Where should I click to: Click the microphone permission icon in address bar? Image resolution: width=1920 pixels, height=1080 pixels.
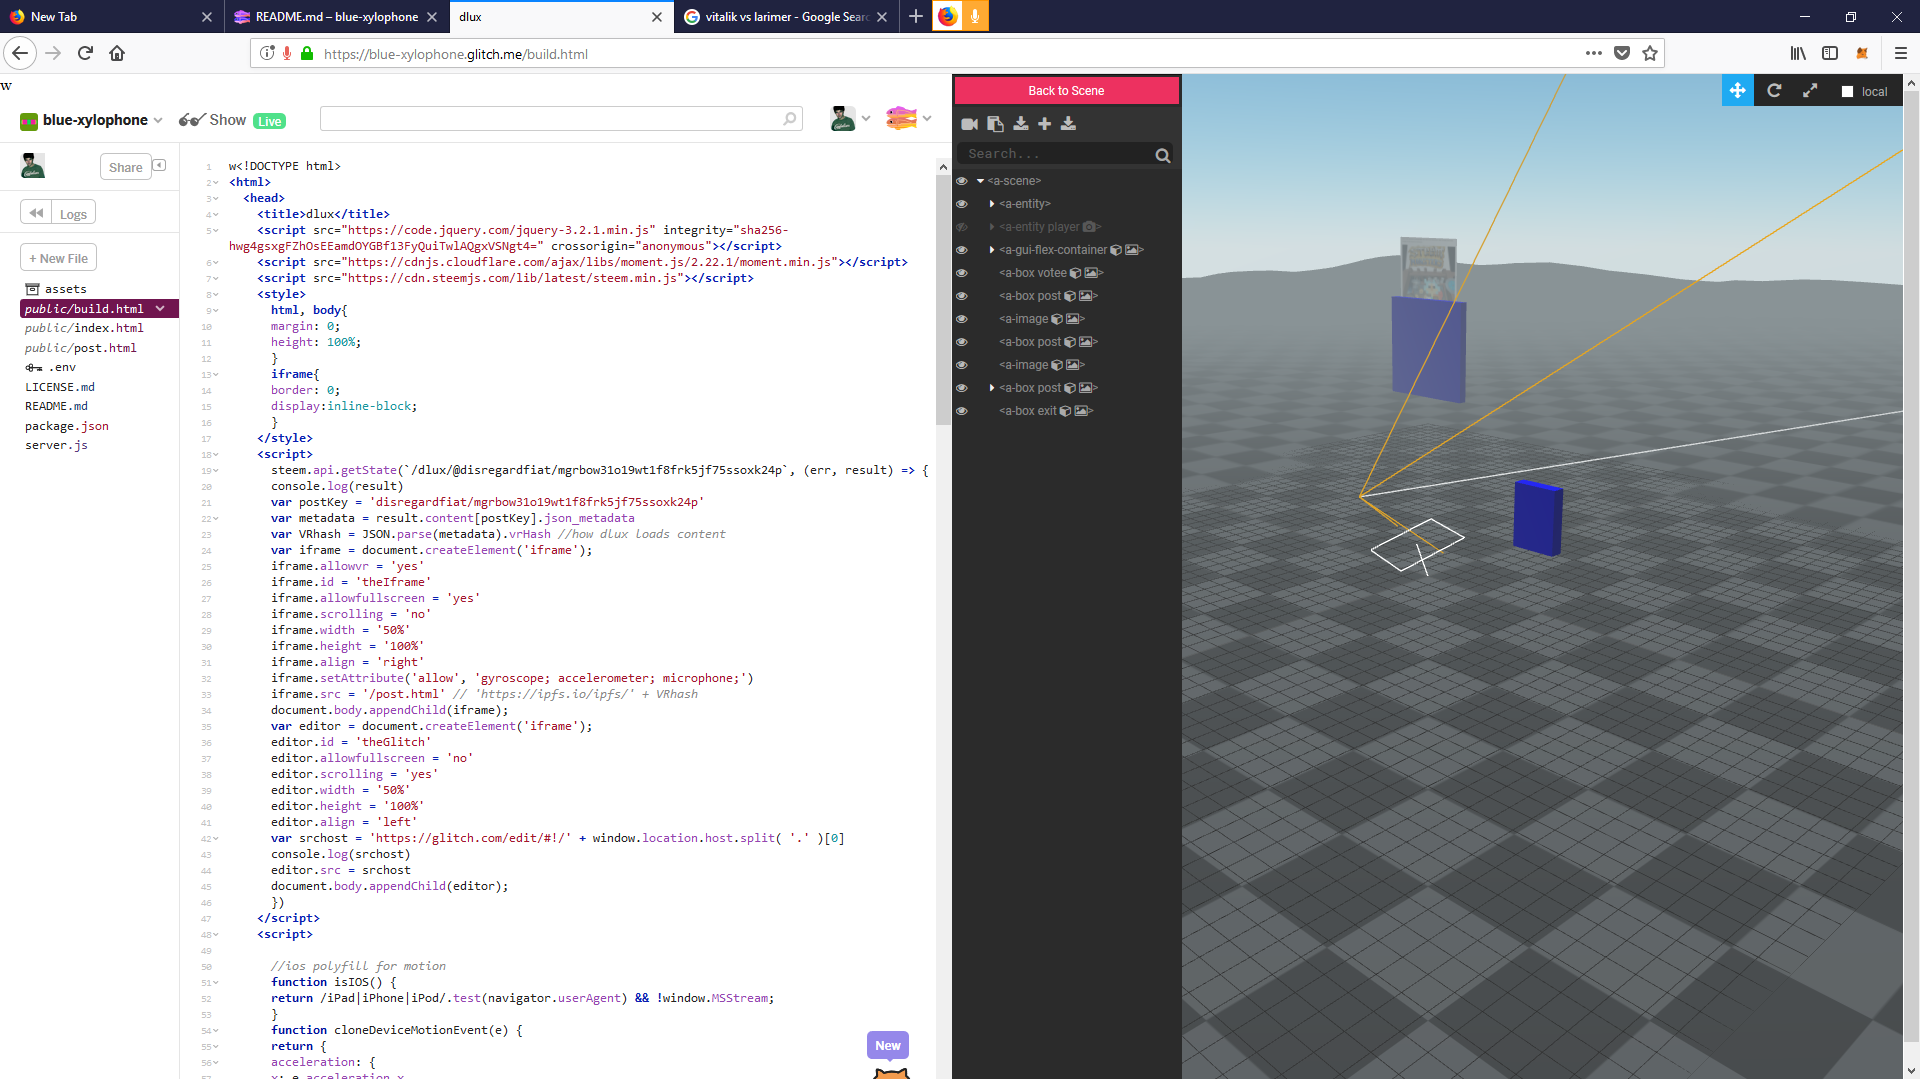(x=287, y=53)
